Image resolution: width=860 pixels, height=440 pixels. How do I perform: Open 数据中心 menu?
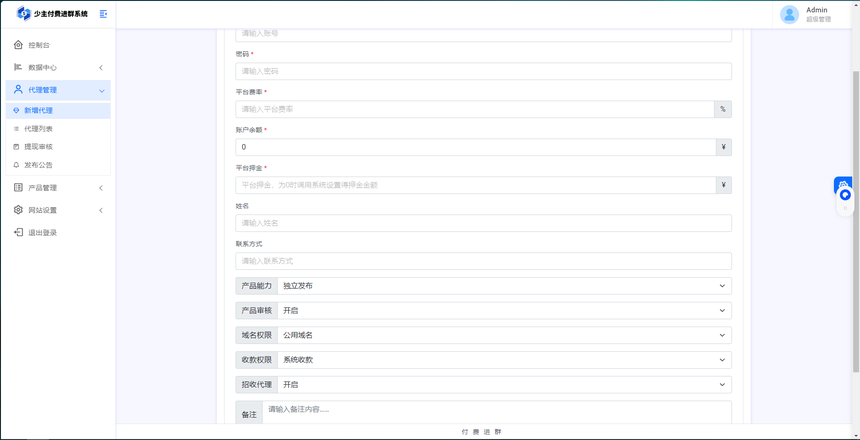pyautogui.click(x=58, y=67)
